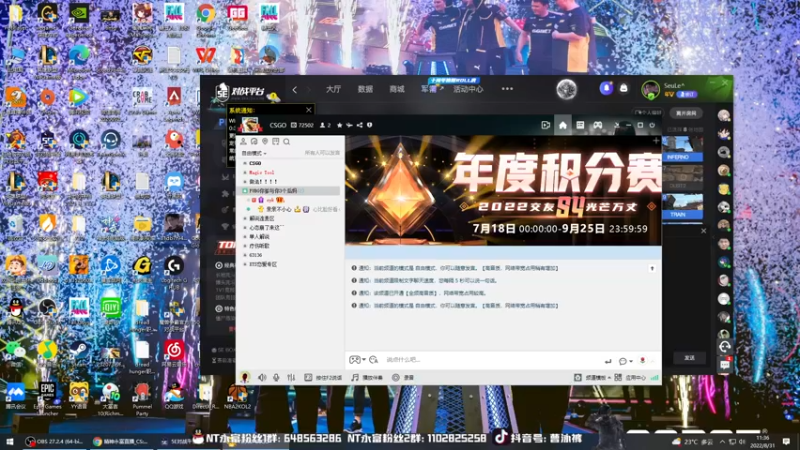The width and height of the screenshot is (800, 450).
Task: Go back with the left arrow in 5E header
Action: click(x=294, y=89)
